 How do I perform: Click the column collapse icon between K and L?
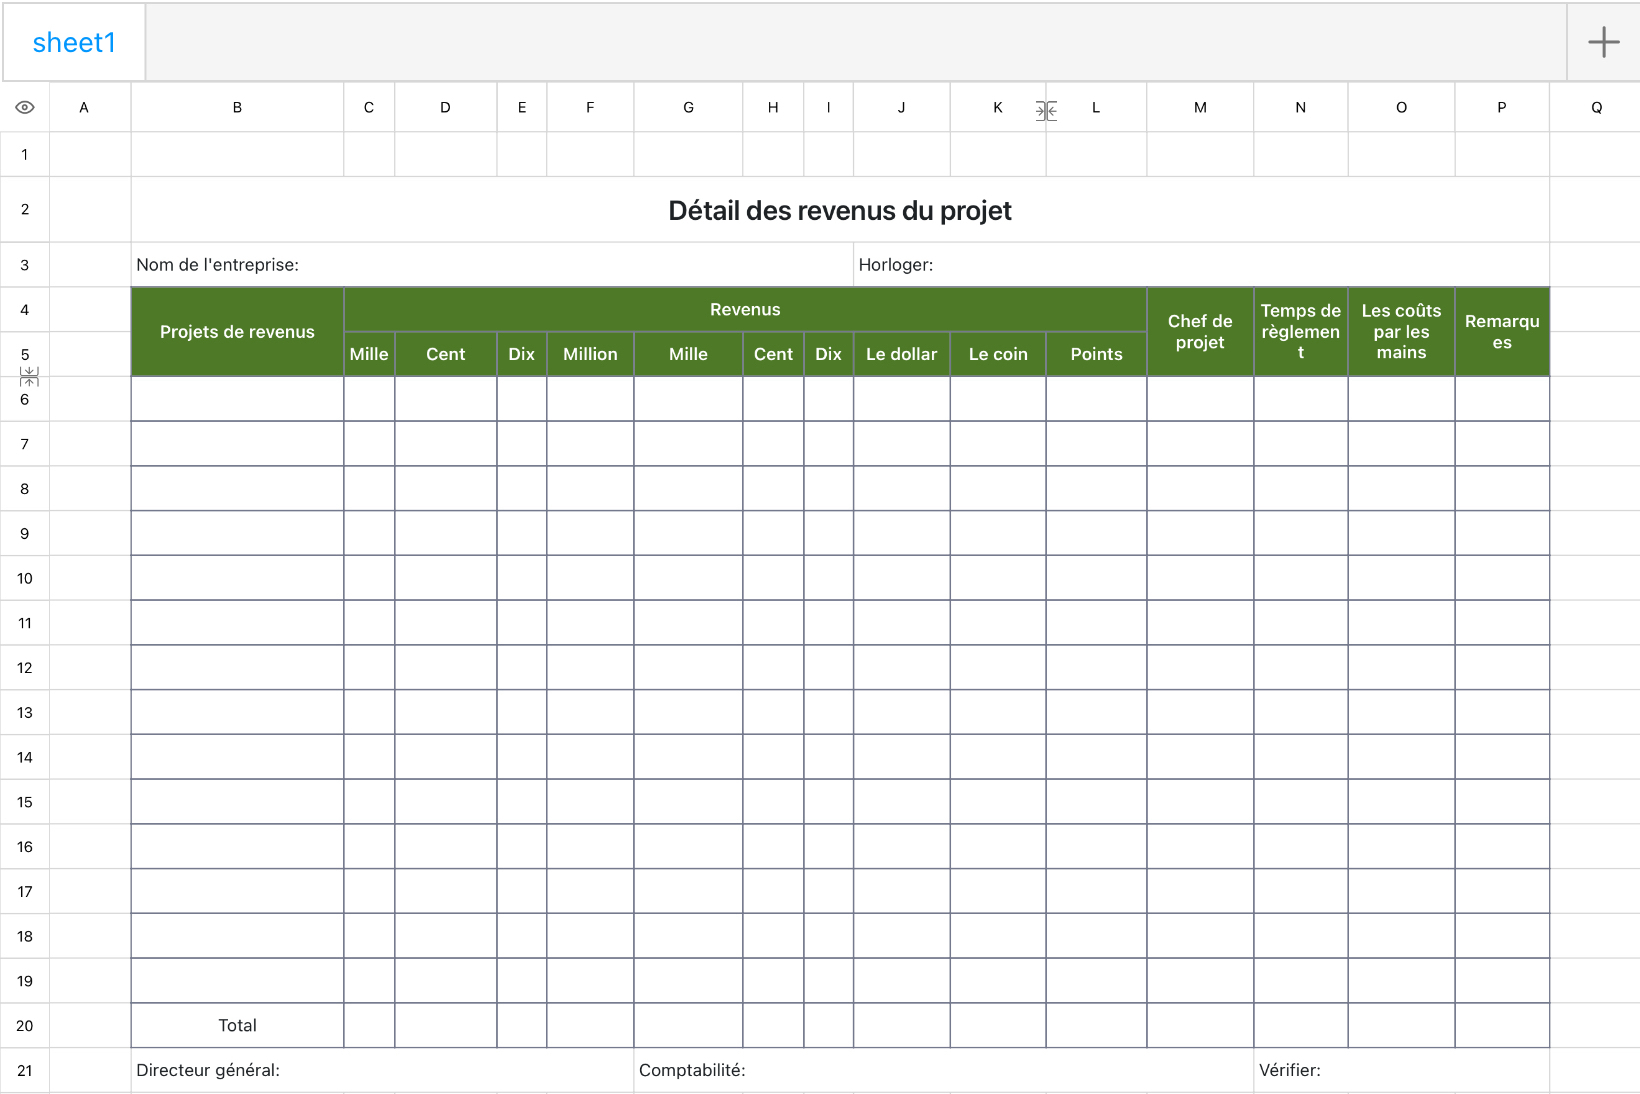pos(1046,111)
